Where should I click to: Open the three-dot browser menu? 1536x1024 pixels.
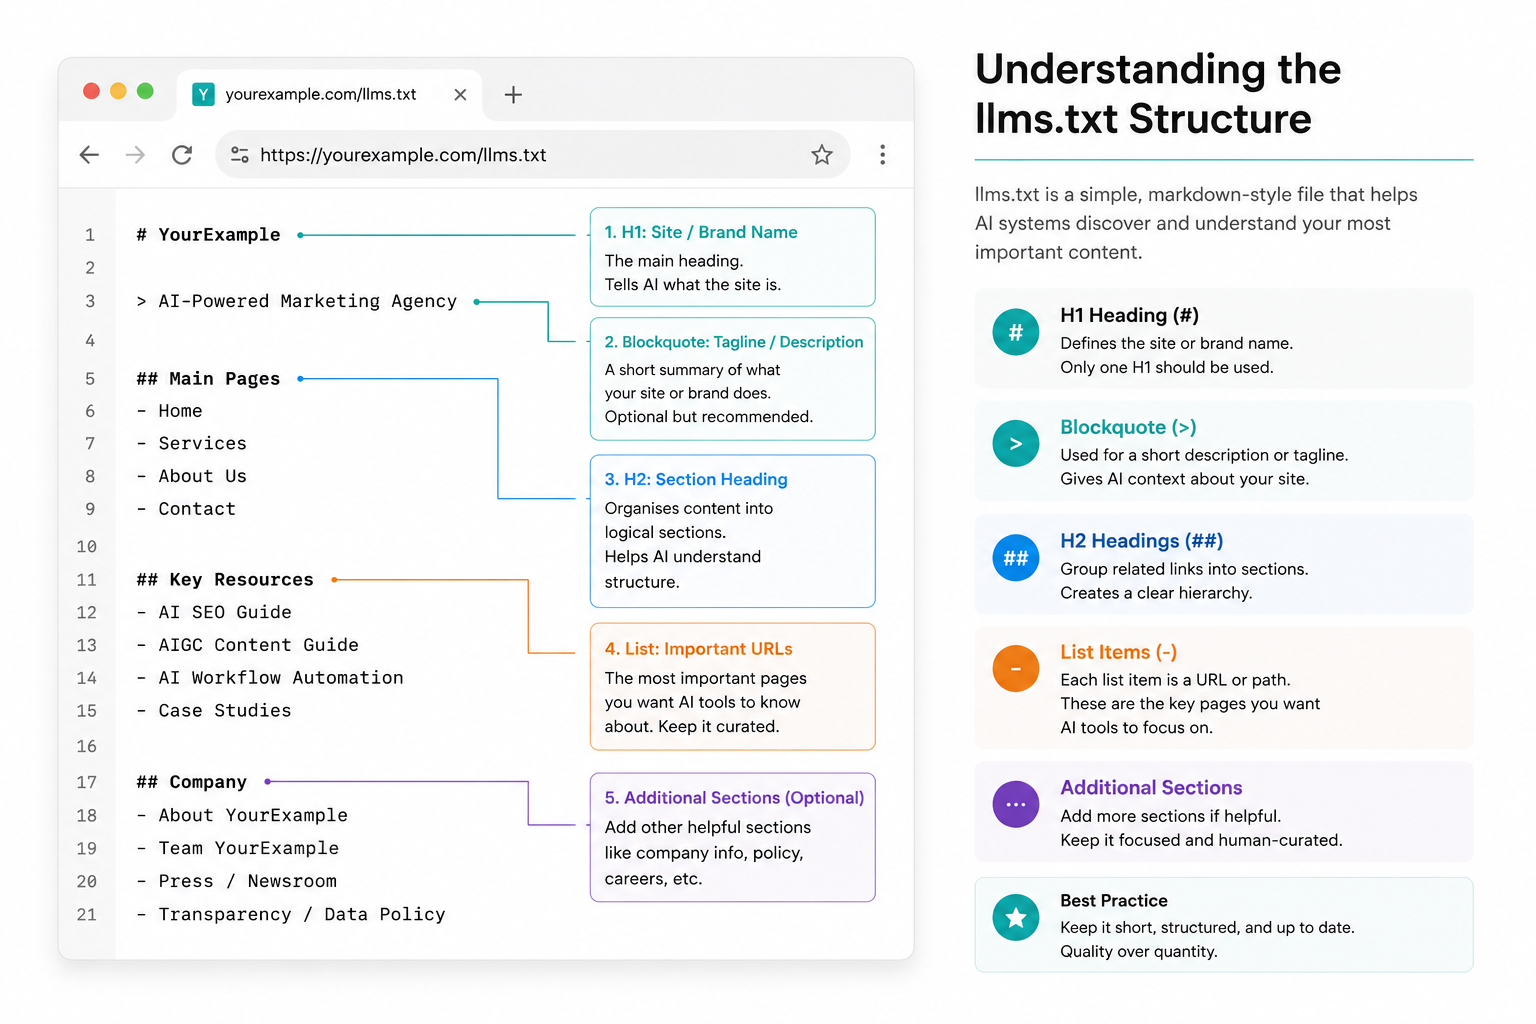882,155
